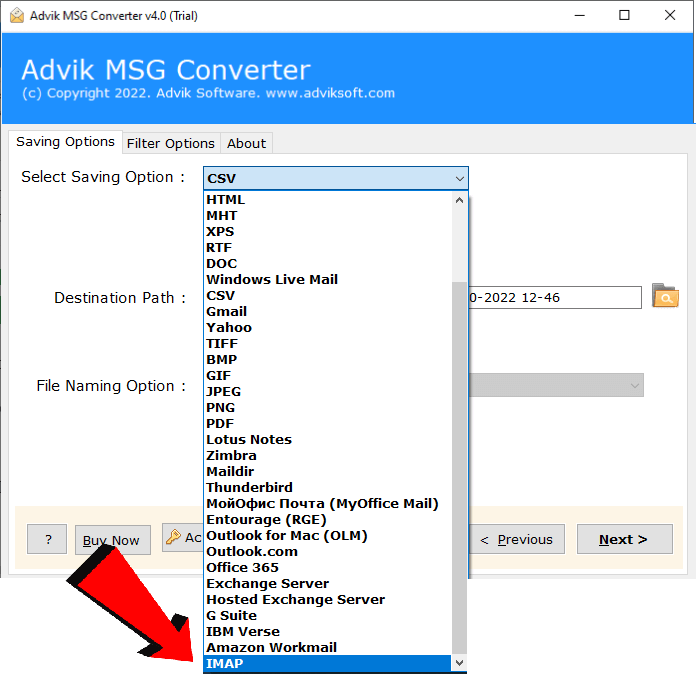Click the folder browse icon for destination path
The width and height of the screenshot is (696, 674).
[665, 296]
